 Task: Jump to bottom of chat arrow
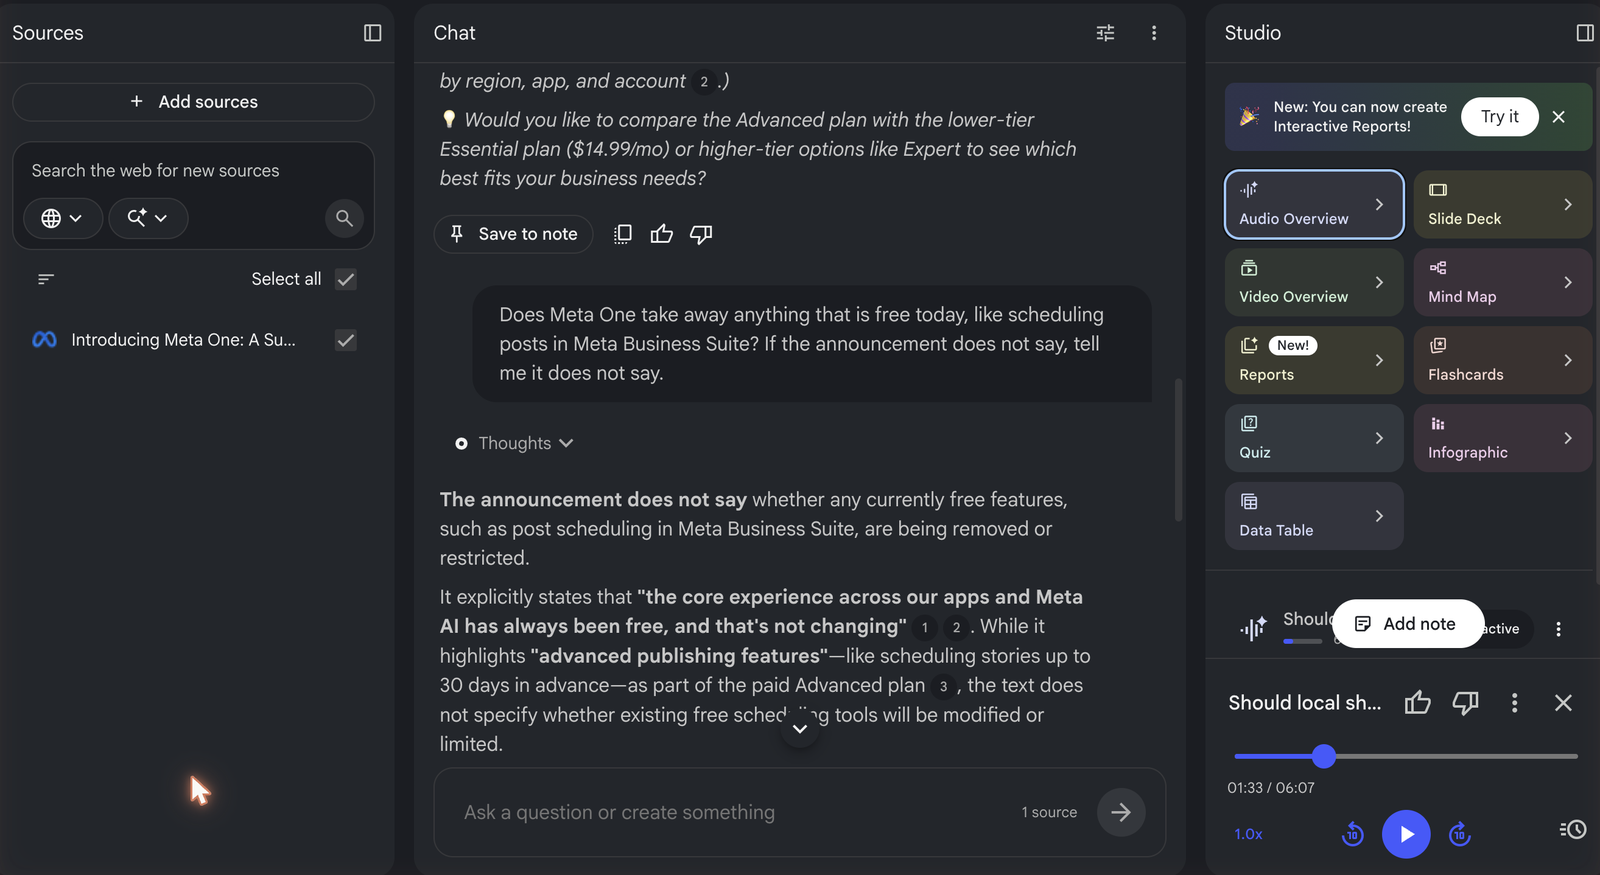(x=800, y=729)
